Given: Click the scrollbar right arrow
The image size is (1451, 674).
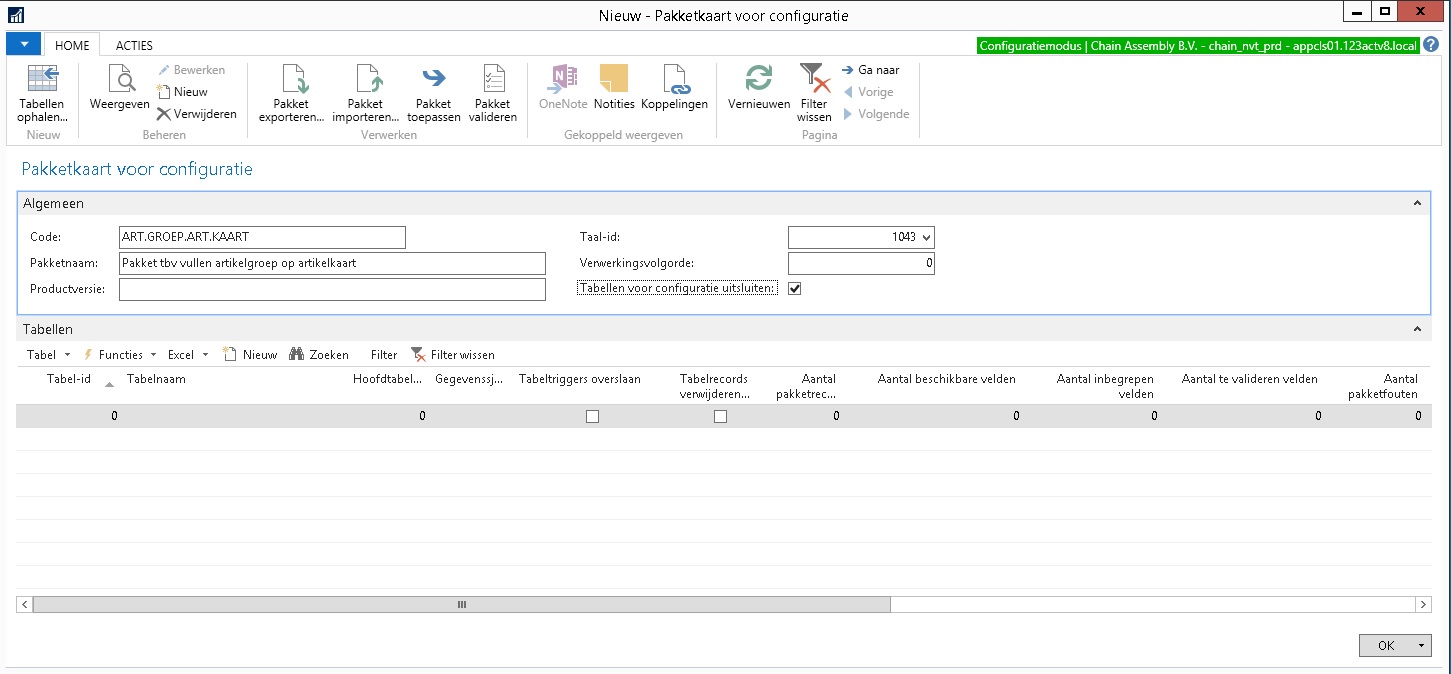Looking at the screenshot, I should (1424, 605).
